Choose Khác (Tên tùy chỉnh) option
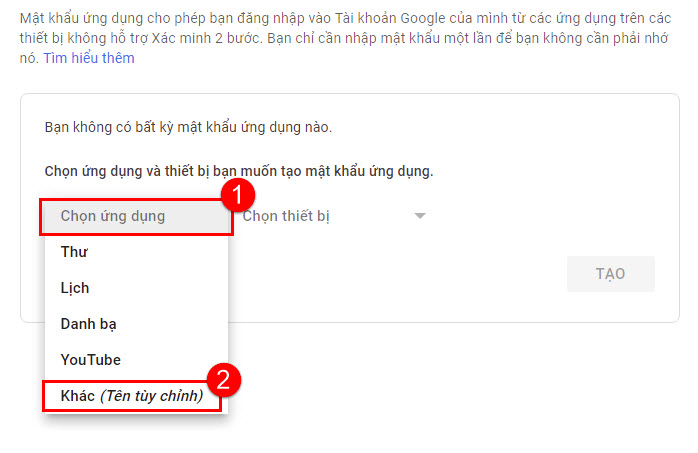Image resolution: width=698 pixels, height=453 pixels. click(132, 396)
